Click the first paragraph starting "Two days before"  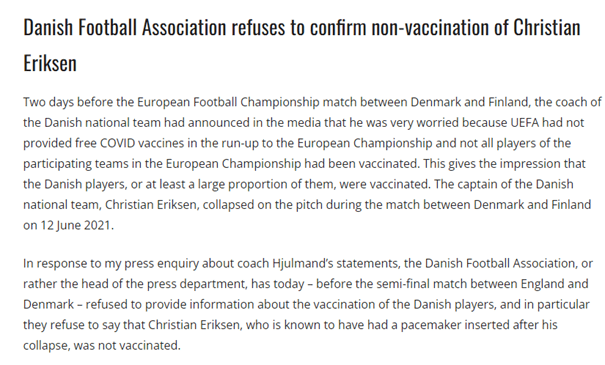click(x=312, y=163)
